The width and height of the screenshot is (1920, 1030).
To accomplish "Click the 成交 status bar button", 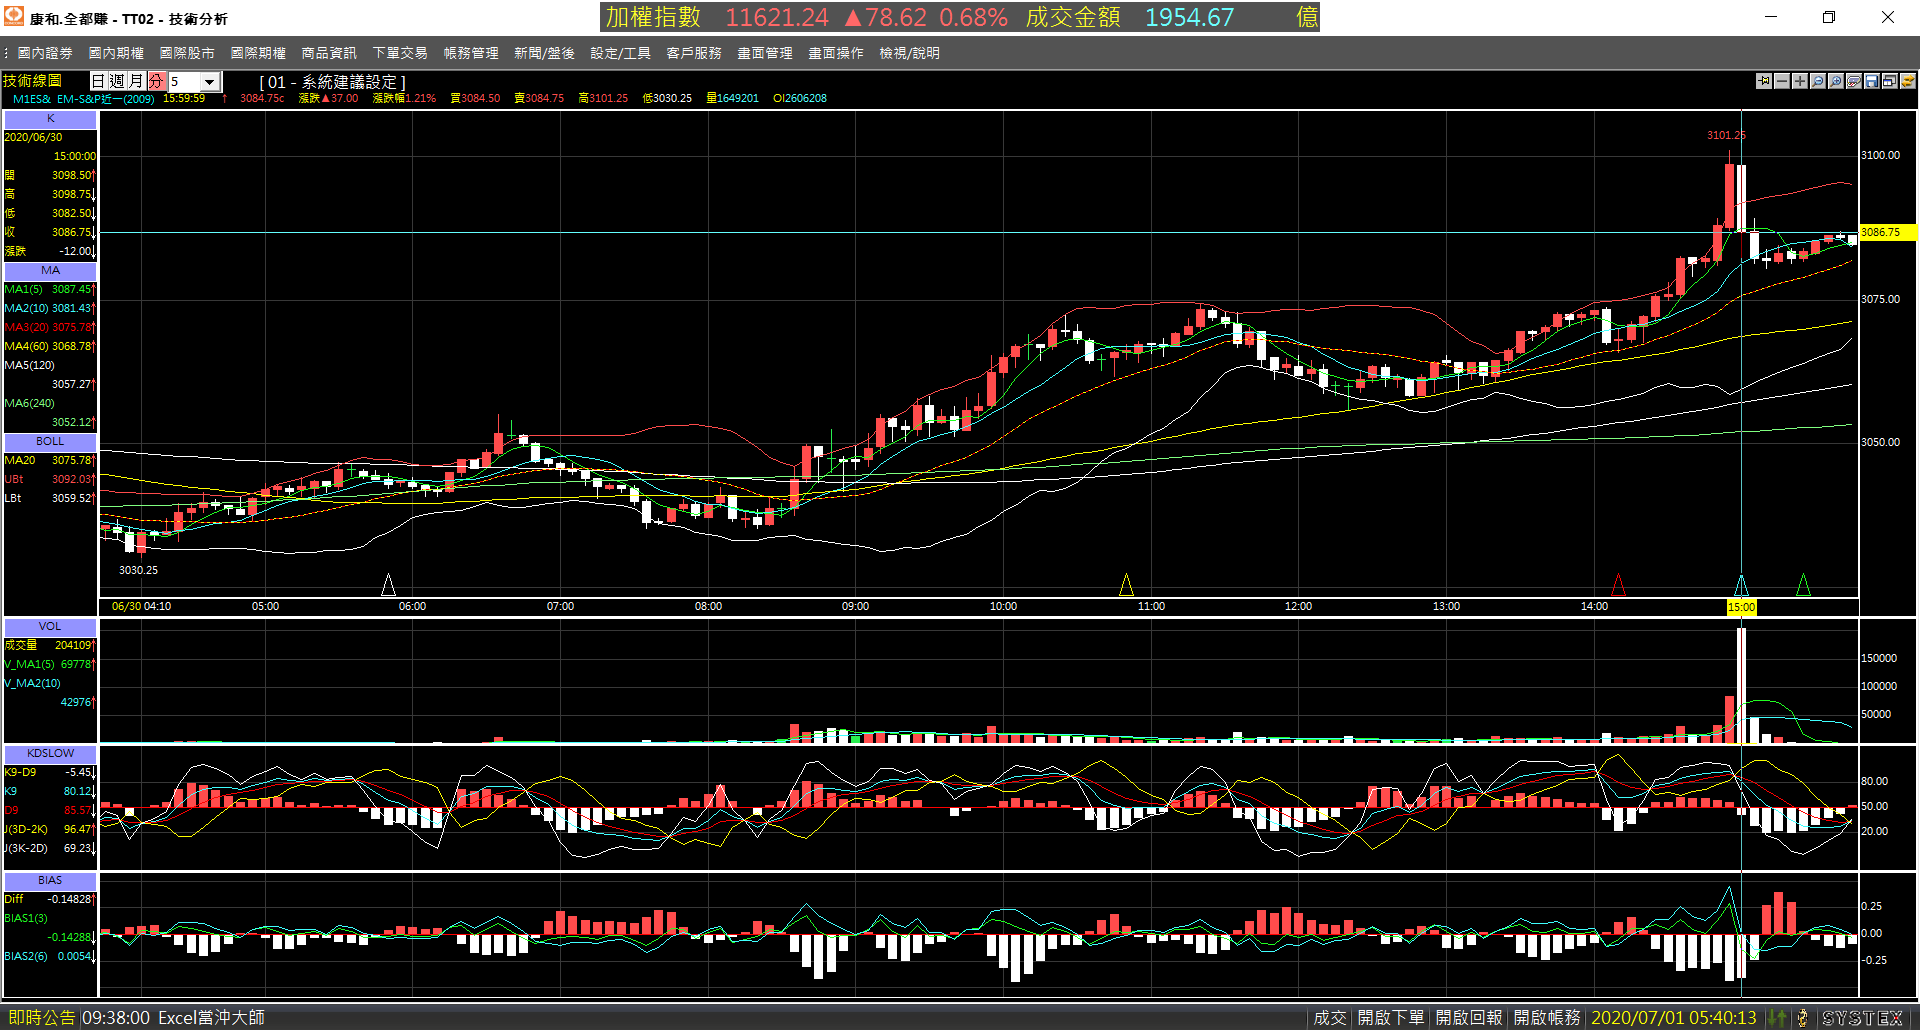I will [x=1329, y=1018].
